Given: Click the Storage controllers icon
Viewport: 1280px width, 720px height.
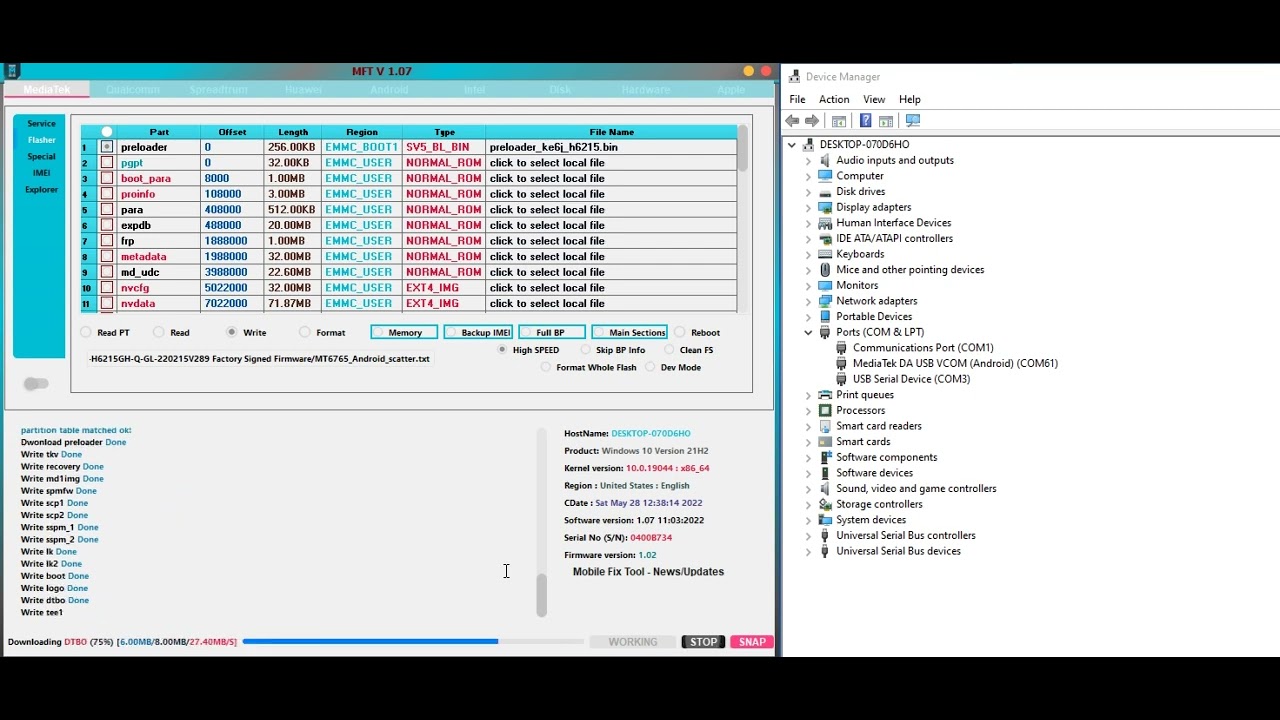Looking at the screenshot, I should [825, 504].
